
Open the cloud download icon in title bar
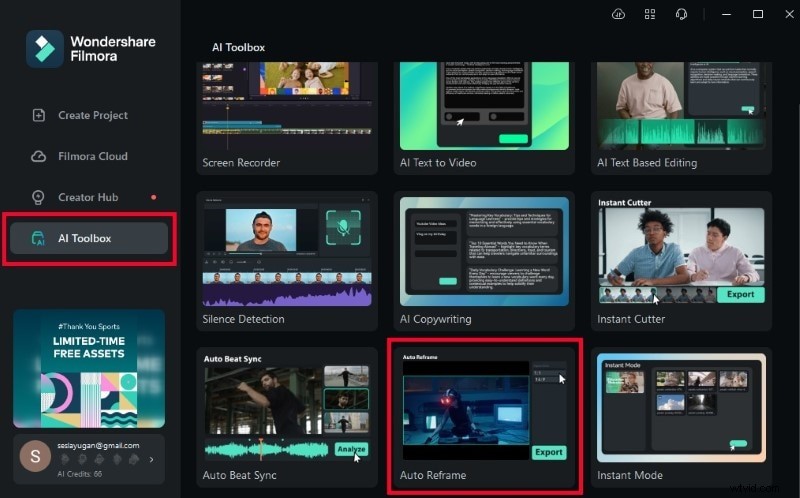[618, 14]
